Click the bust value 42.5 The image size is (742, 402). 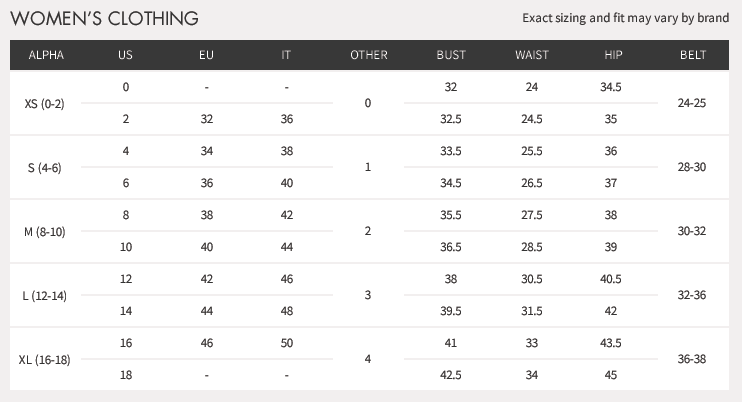pyautogui.click(x=450, y=375)
